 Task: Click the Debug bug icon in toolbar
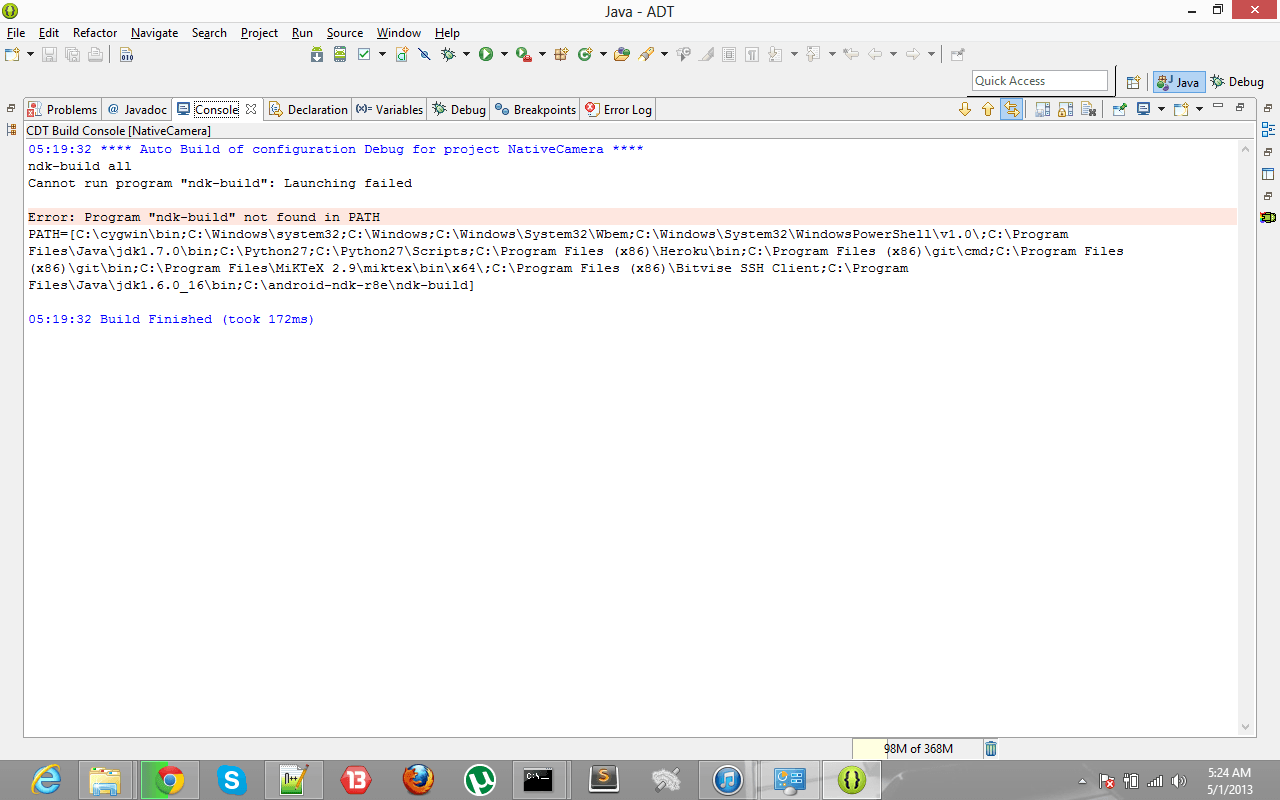tap(448, 54)
